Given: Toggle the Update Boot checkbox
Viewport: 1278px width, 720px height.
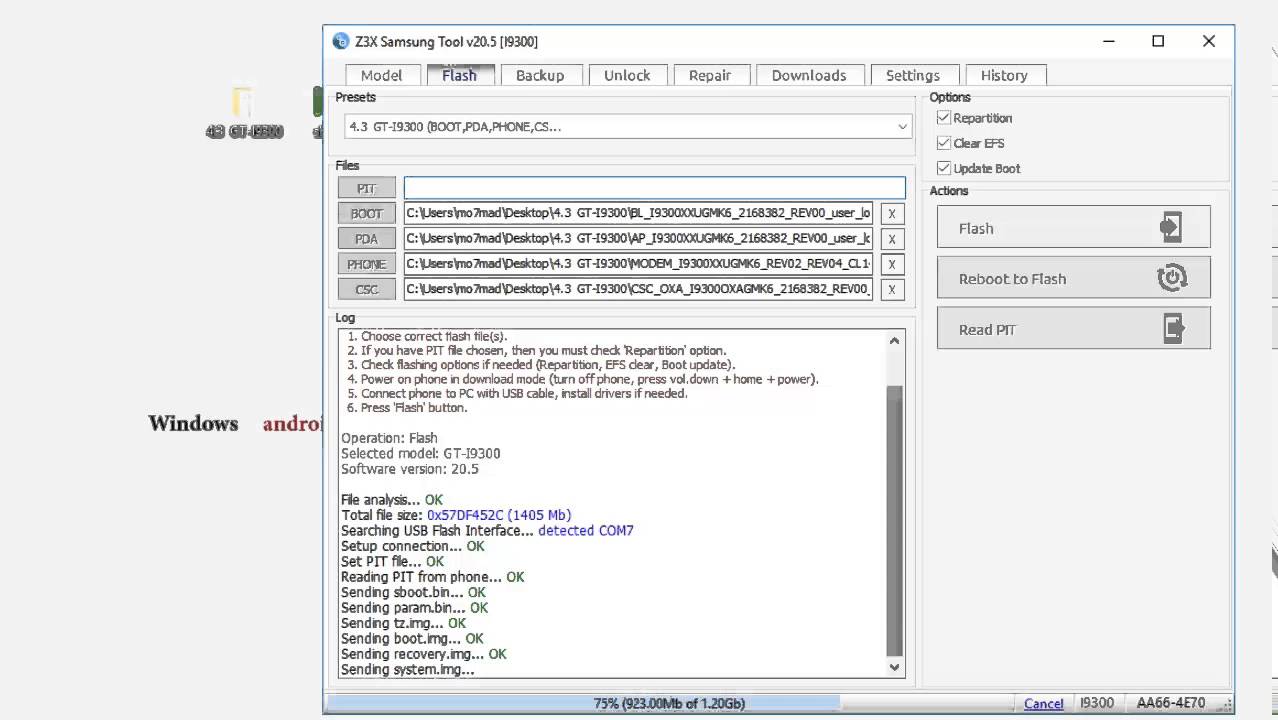Looking at the screenshot, I should [943, 168].
